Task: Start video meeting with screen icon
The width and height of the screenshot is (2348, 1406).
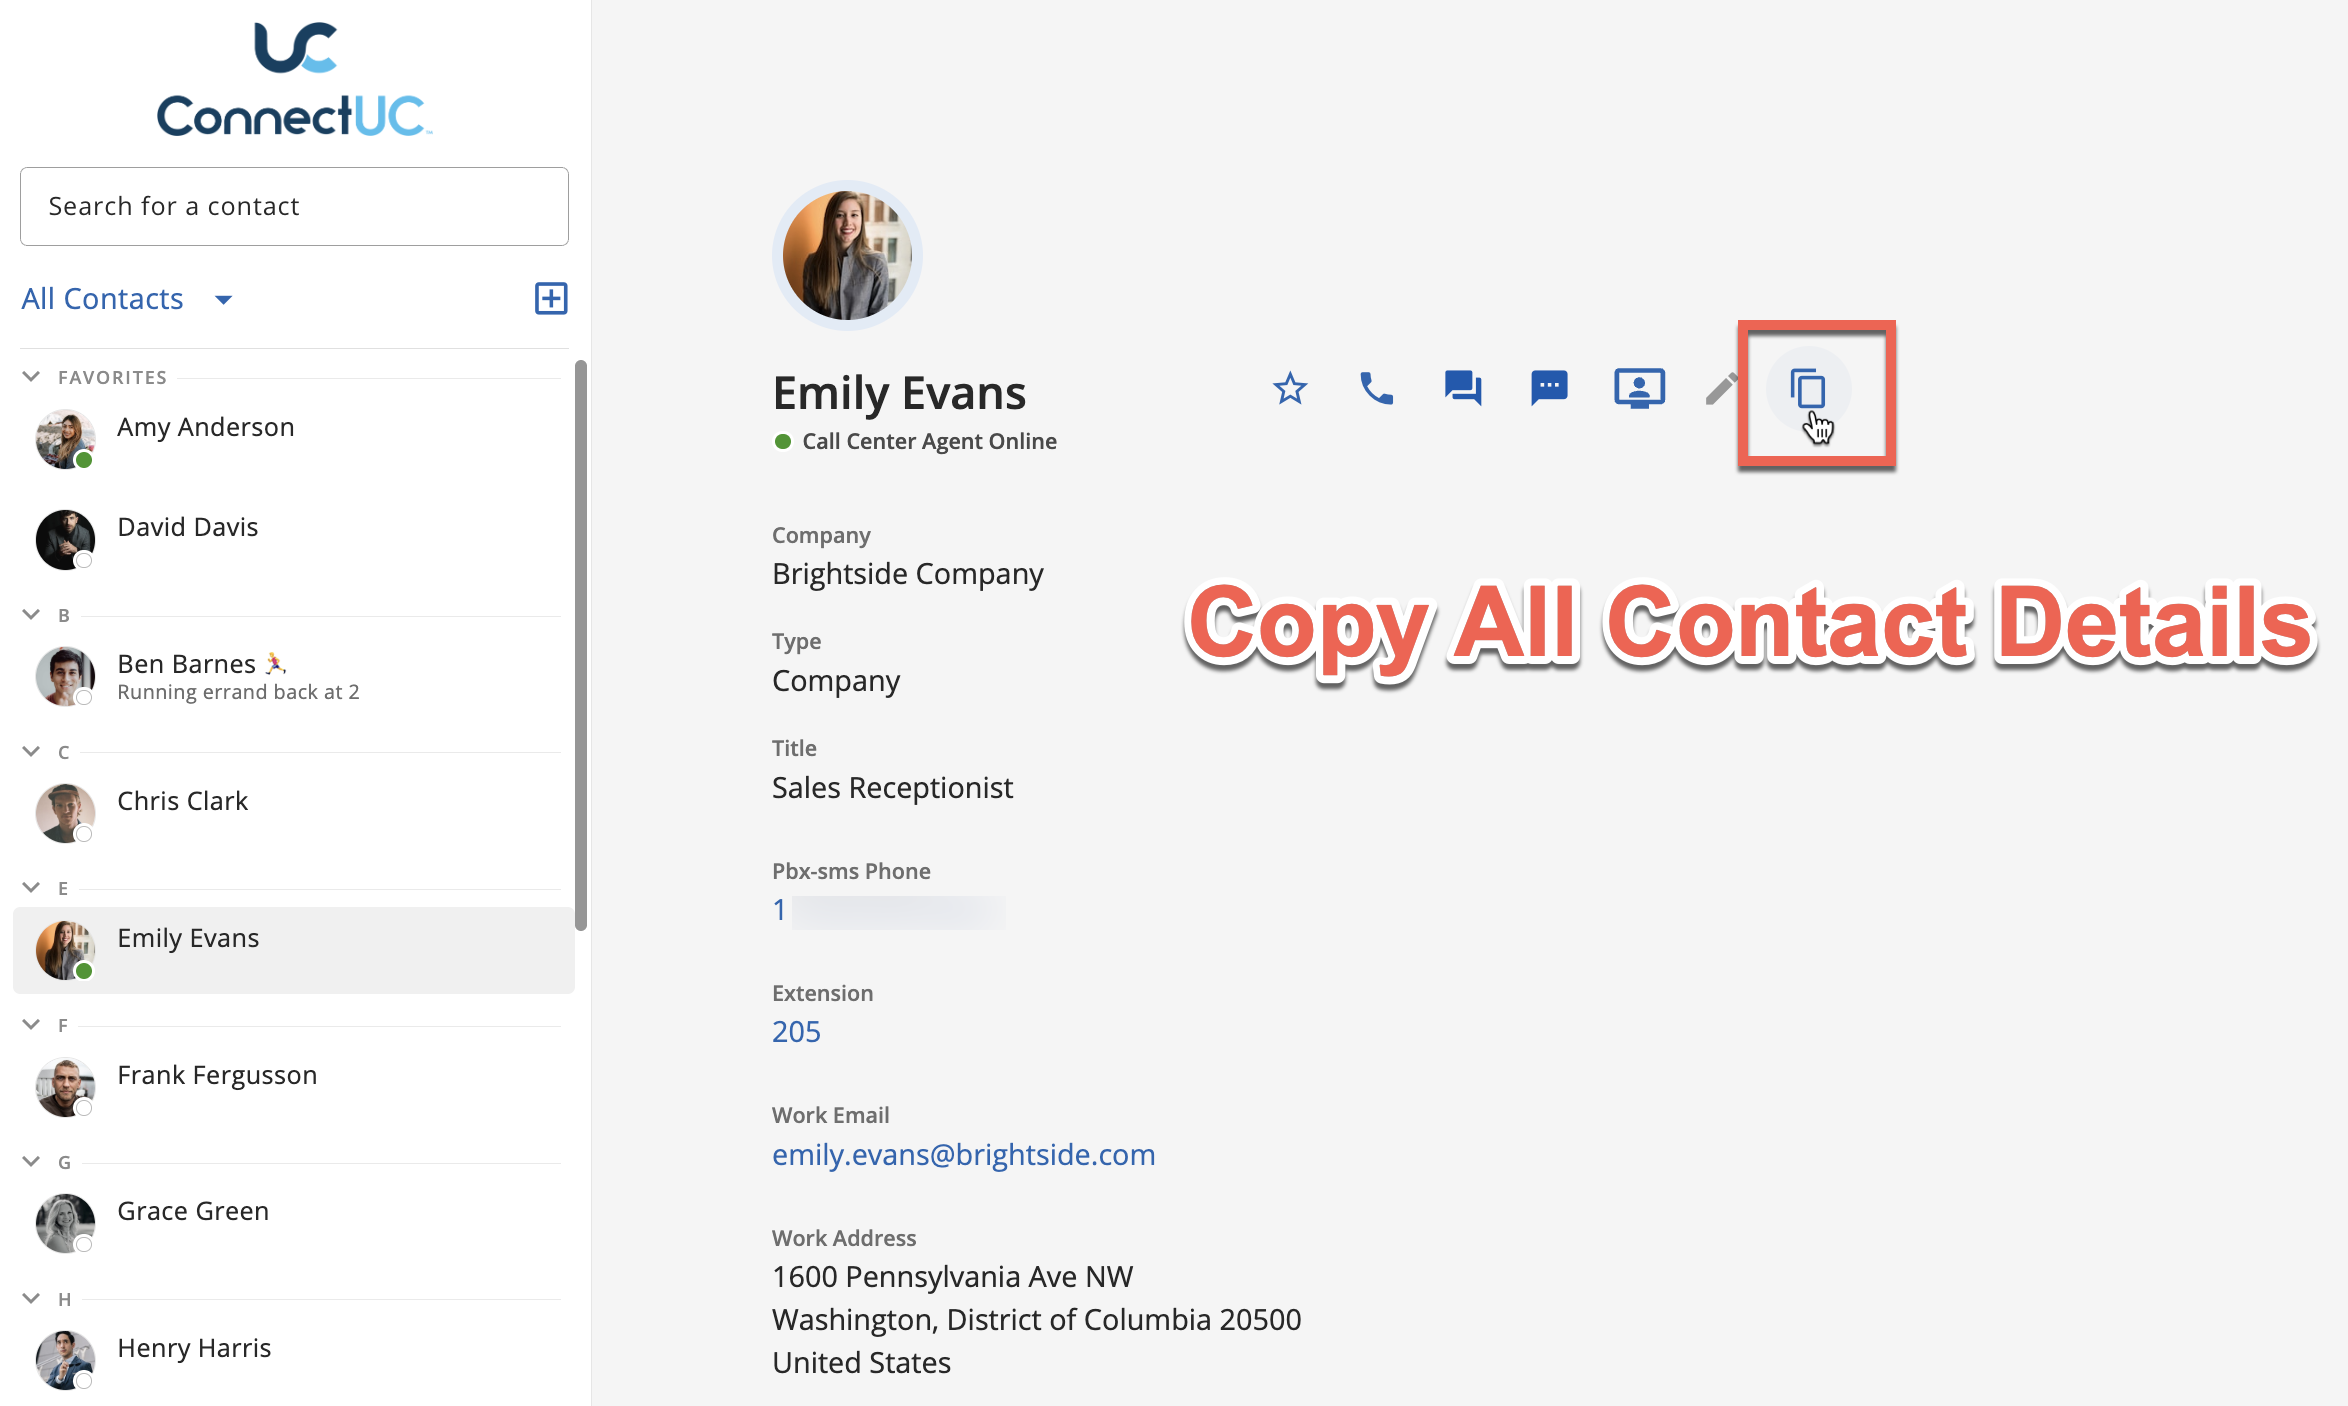Action: pos(1639,388)
